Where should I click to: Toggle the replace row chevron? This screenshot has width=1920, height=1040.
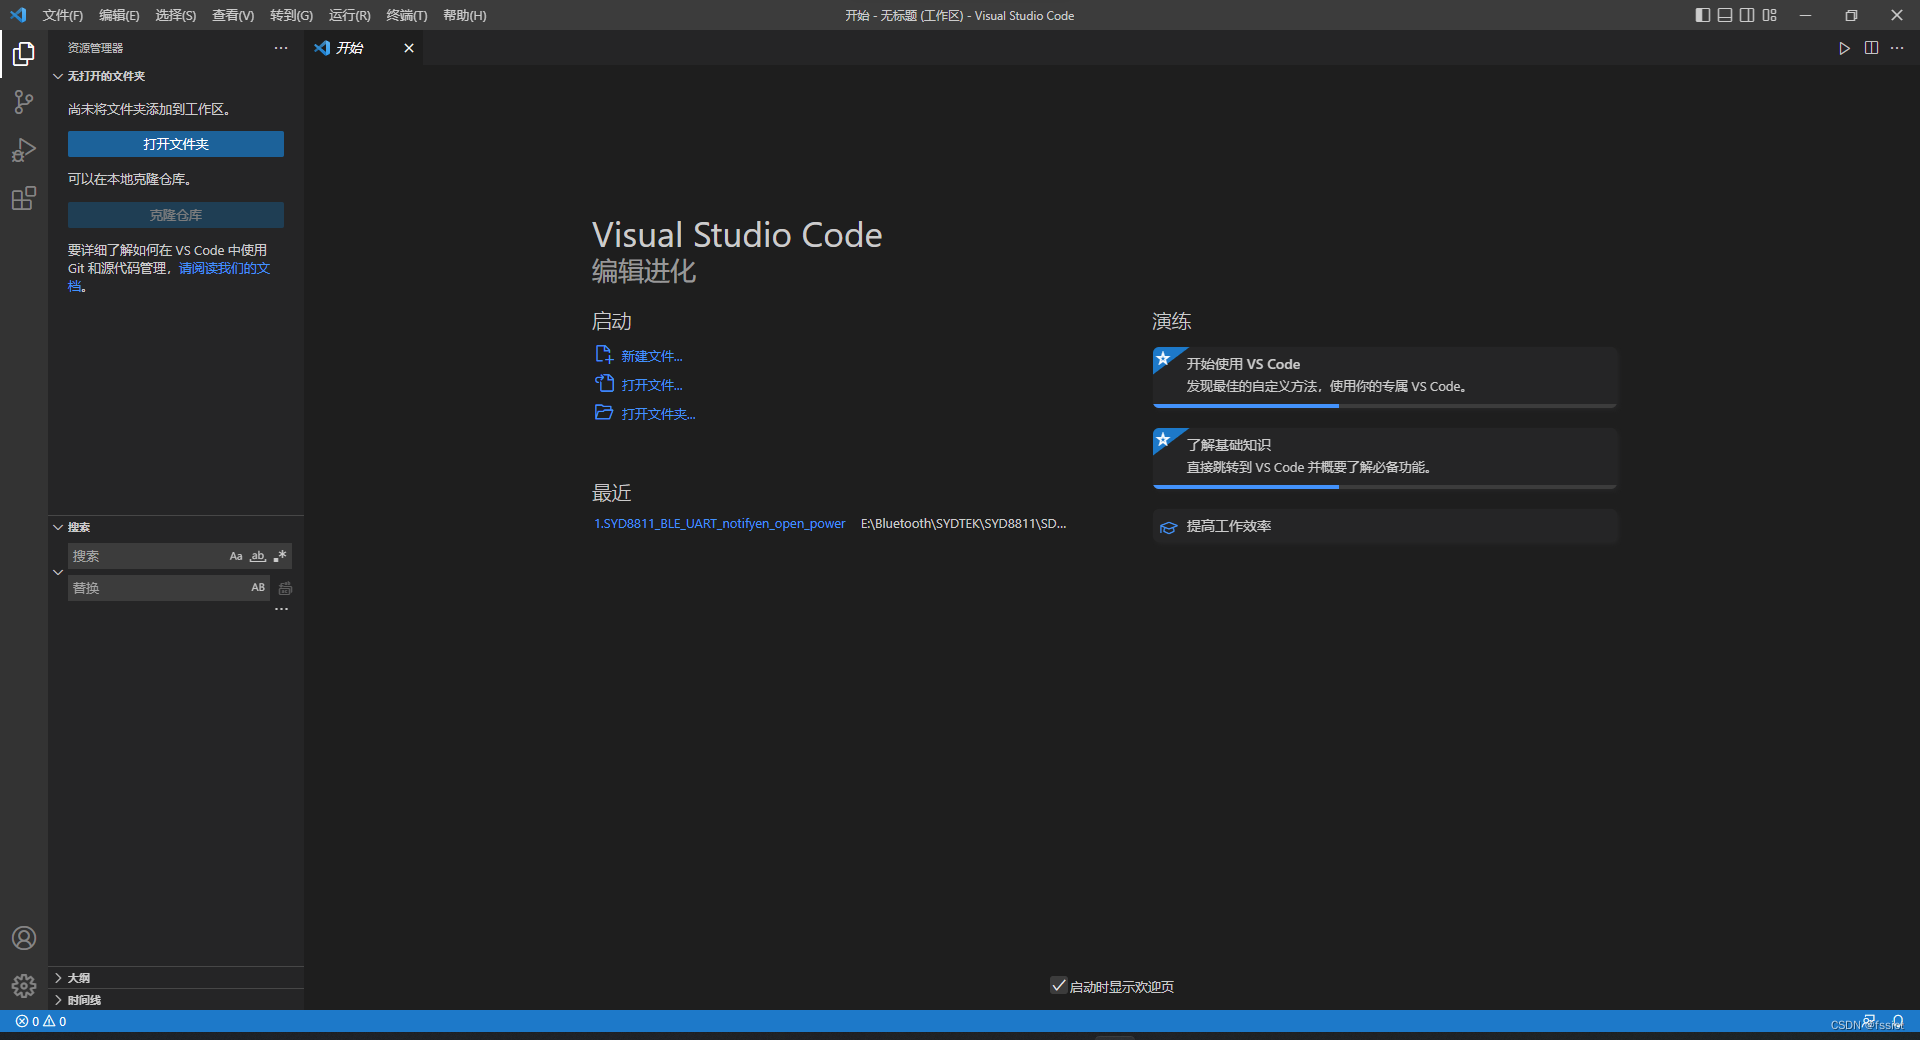click(58, 572)
